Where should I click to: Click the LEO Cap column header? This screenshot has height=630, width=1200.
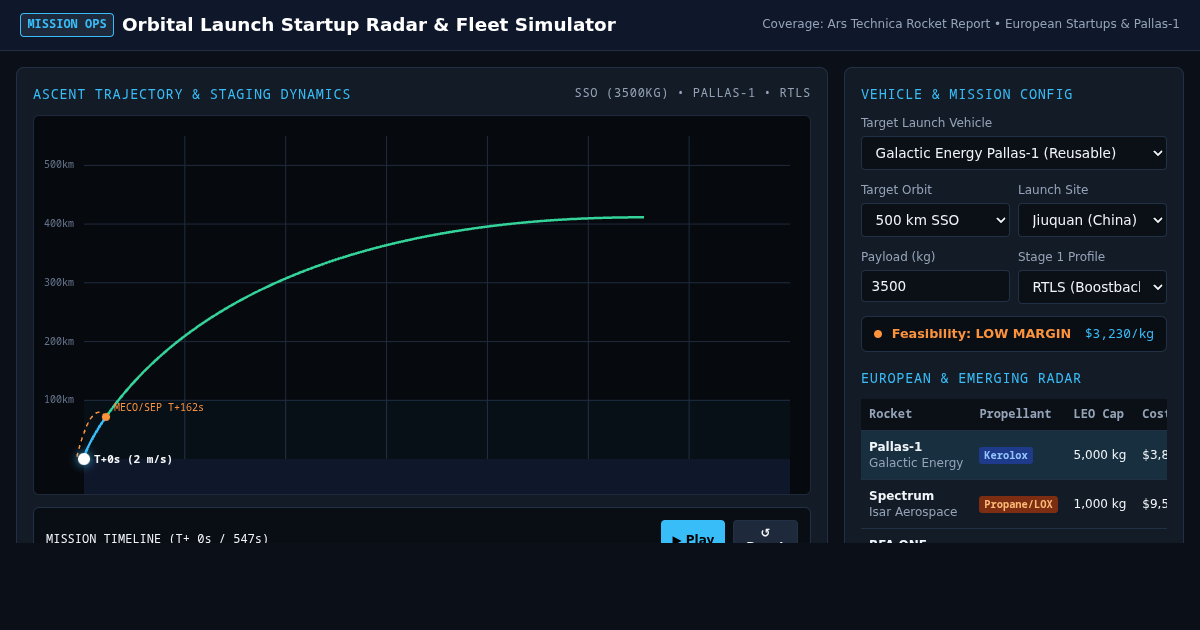1098,414
